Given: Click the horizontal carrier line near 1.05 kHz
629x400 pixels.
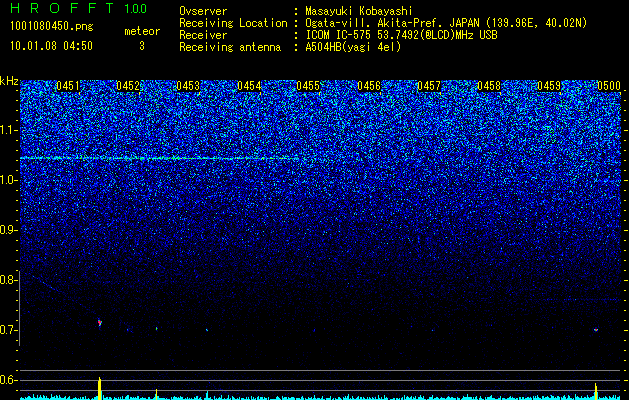Looking at the screenshot, I should [160, 158].
